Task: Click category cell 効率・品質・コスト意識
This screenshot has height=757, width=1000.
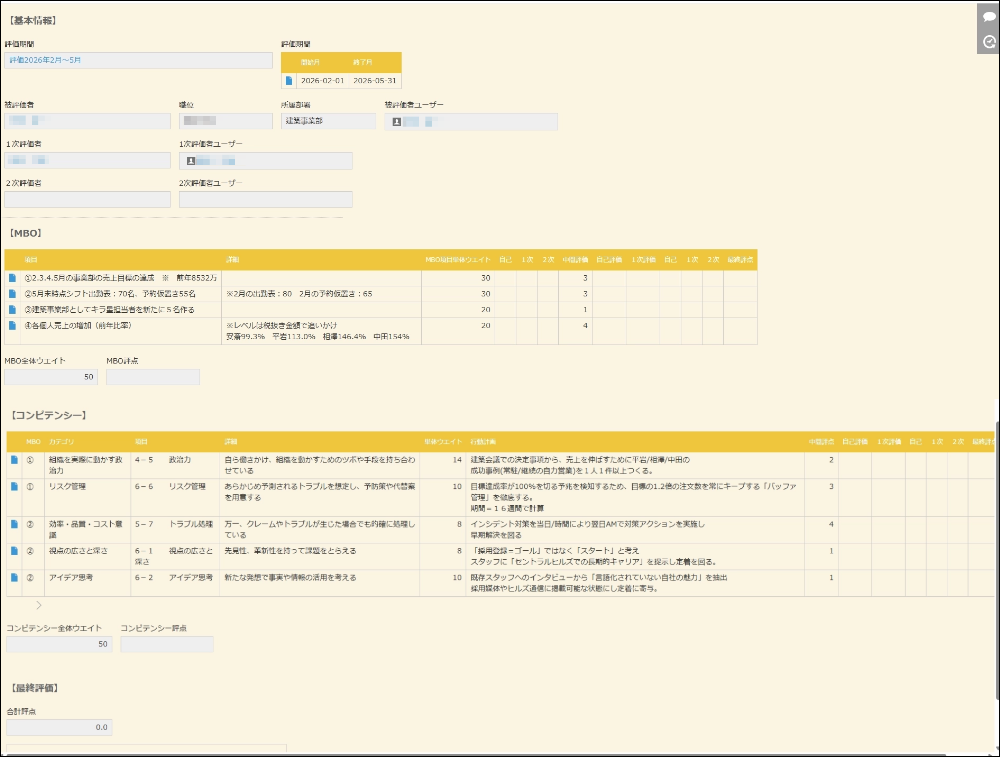Action: tap(85, 529)
